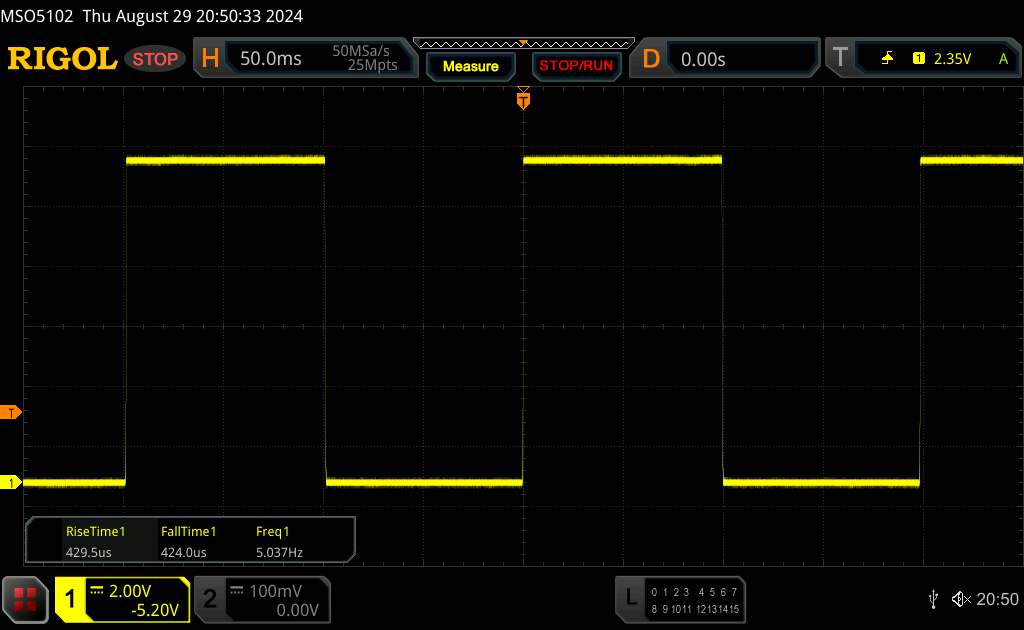This screenshot has width=1024, height=630.
Task: Click digital channels 0 1 2 3 row
Action: pos(669,592)
